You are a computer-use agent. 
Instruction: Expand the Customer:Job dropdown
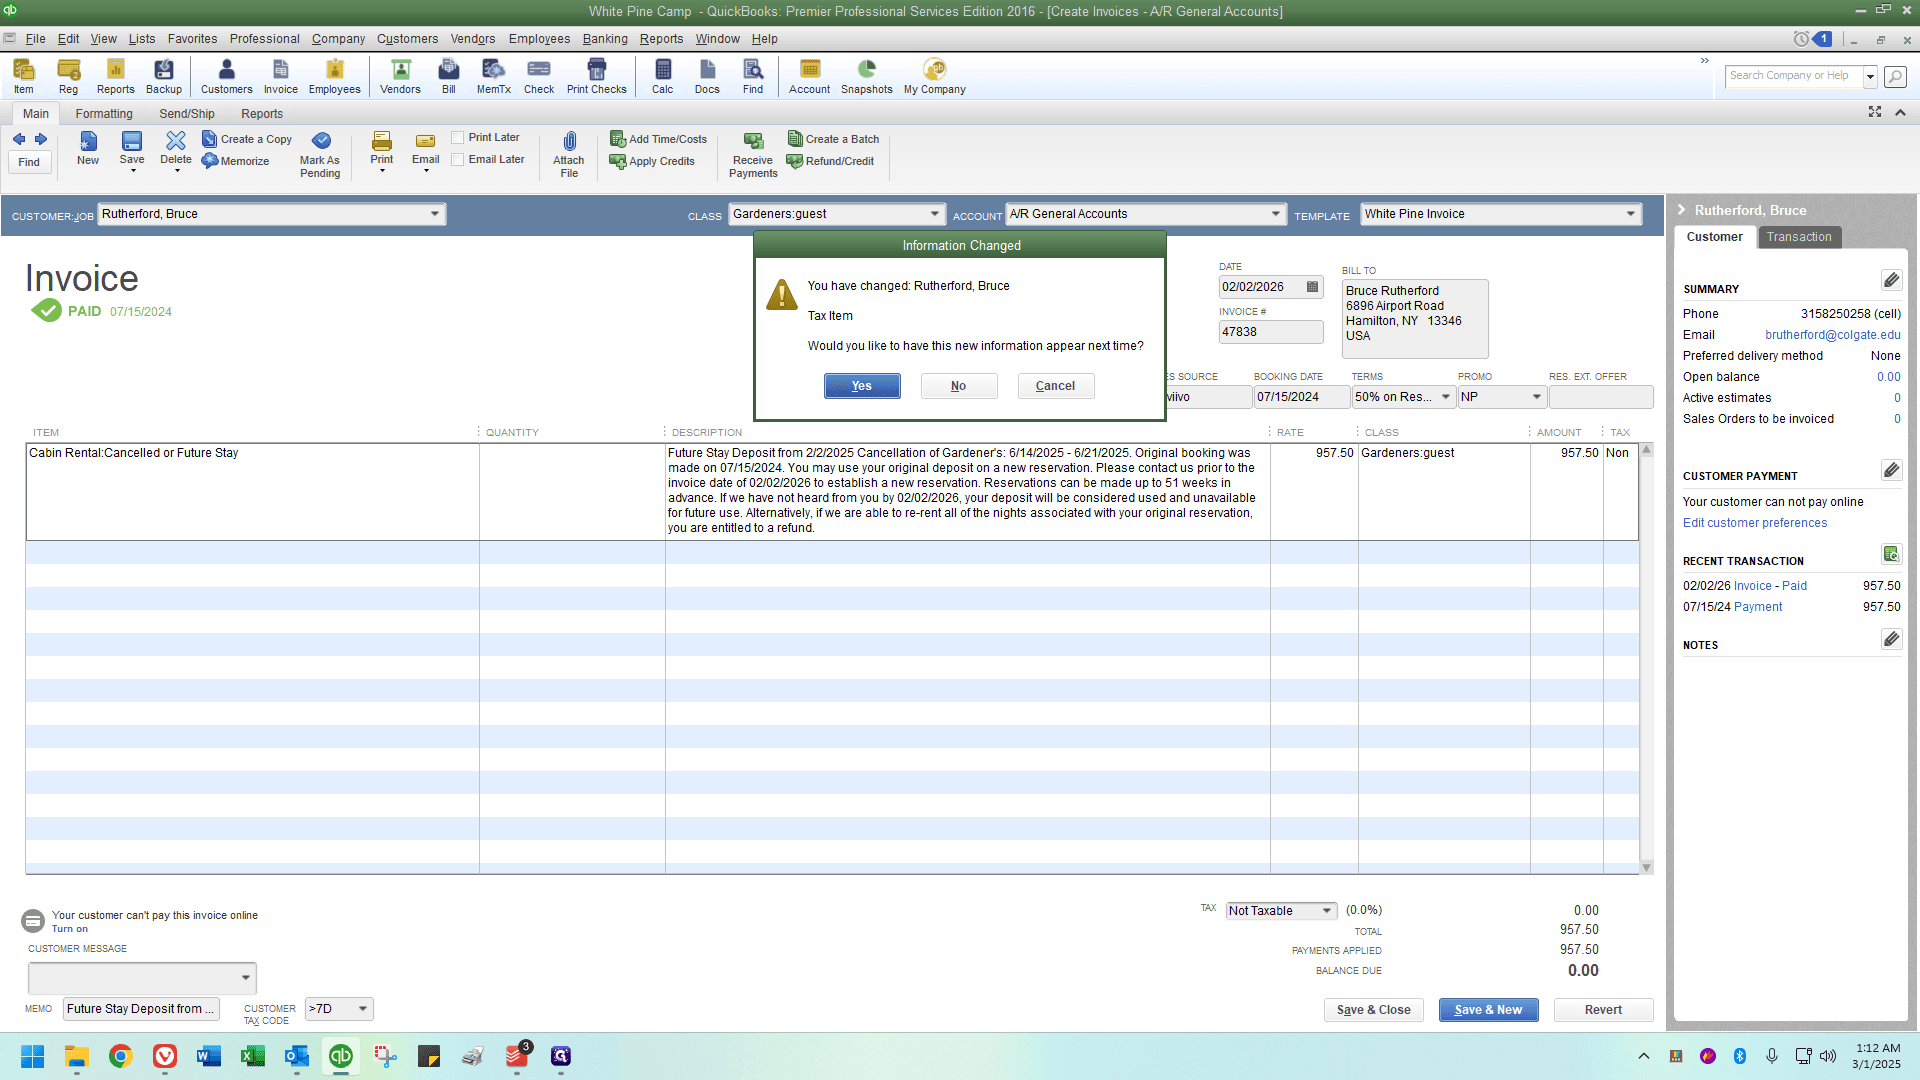click(435, 214)
